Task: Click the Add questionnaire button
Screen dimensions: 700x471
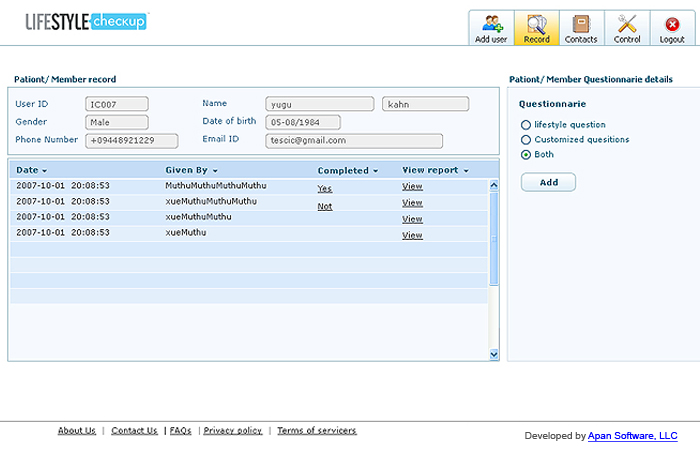Action: (x=548, y=182)
